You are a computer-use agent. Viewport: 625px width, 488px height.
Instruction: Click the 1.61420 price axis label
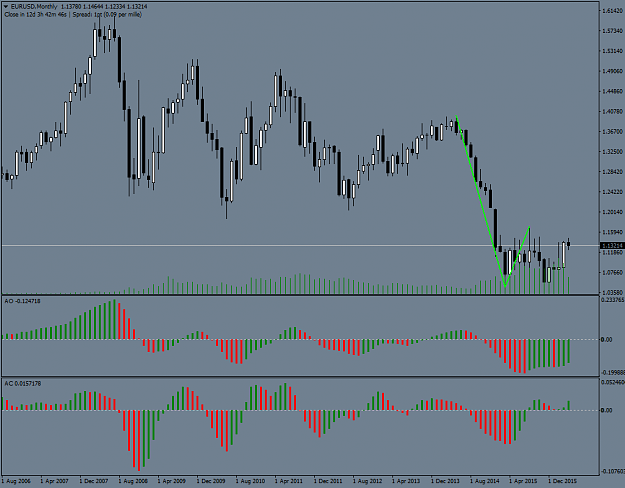(613, 11)
